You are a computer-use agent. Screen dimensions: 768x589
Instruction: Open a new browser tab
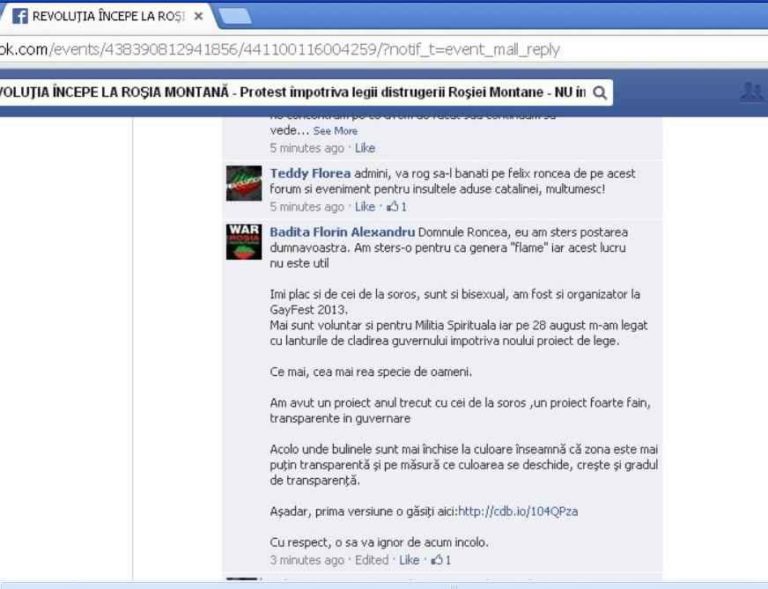point(233,16)
